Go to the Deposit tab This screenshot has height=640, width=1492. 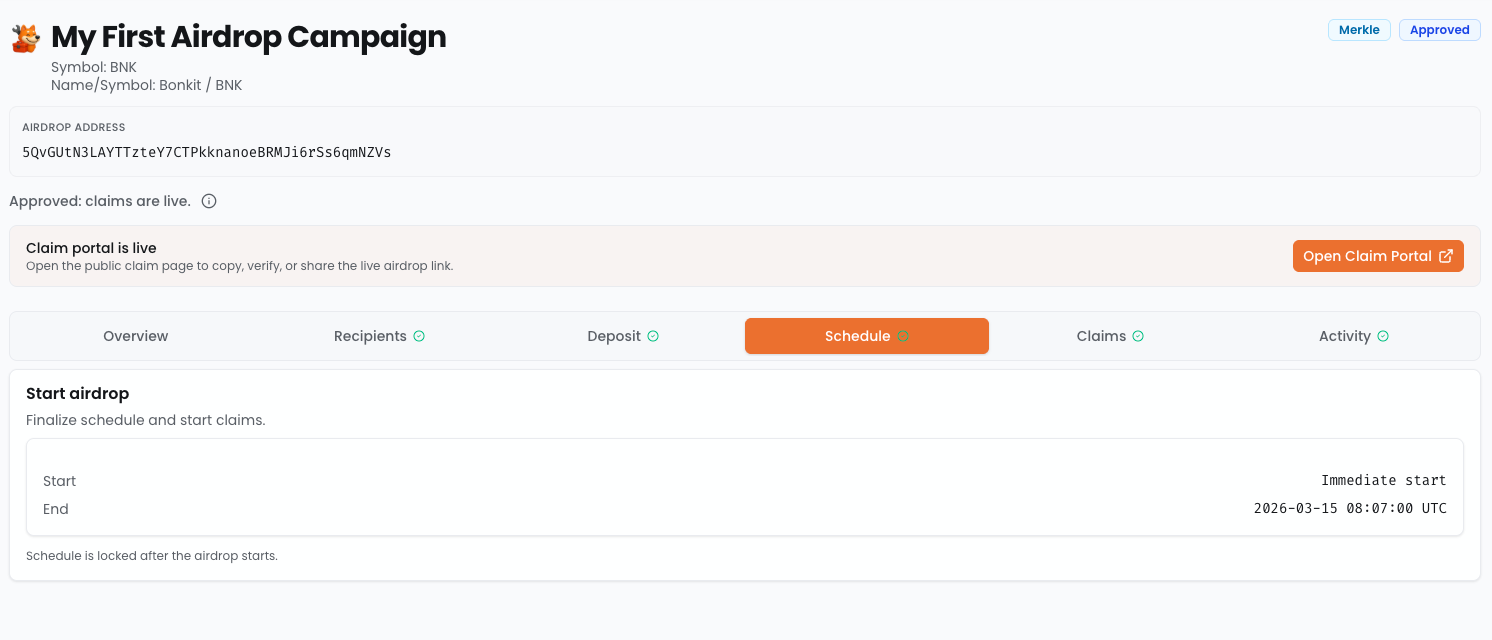pos(614,336)
